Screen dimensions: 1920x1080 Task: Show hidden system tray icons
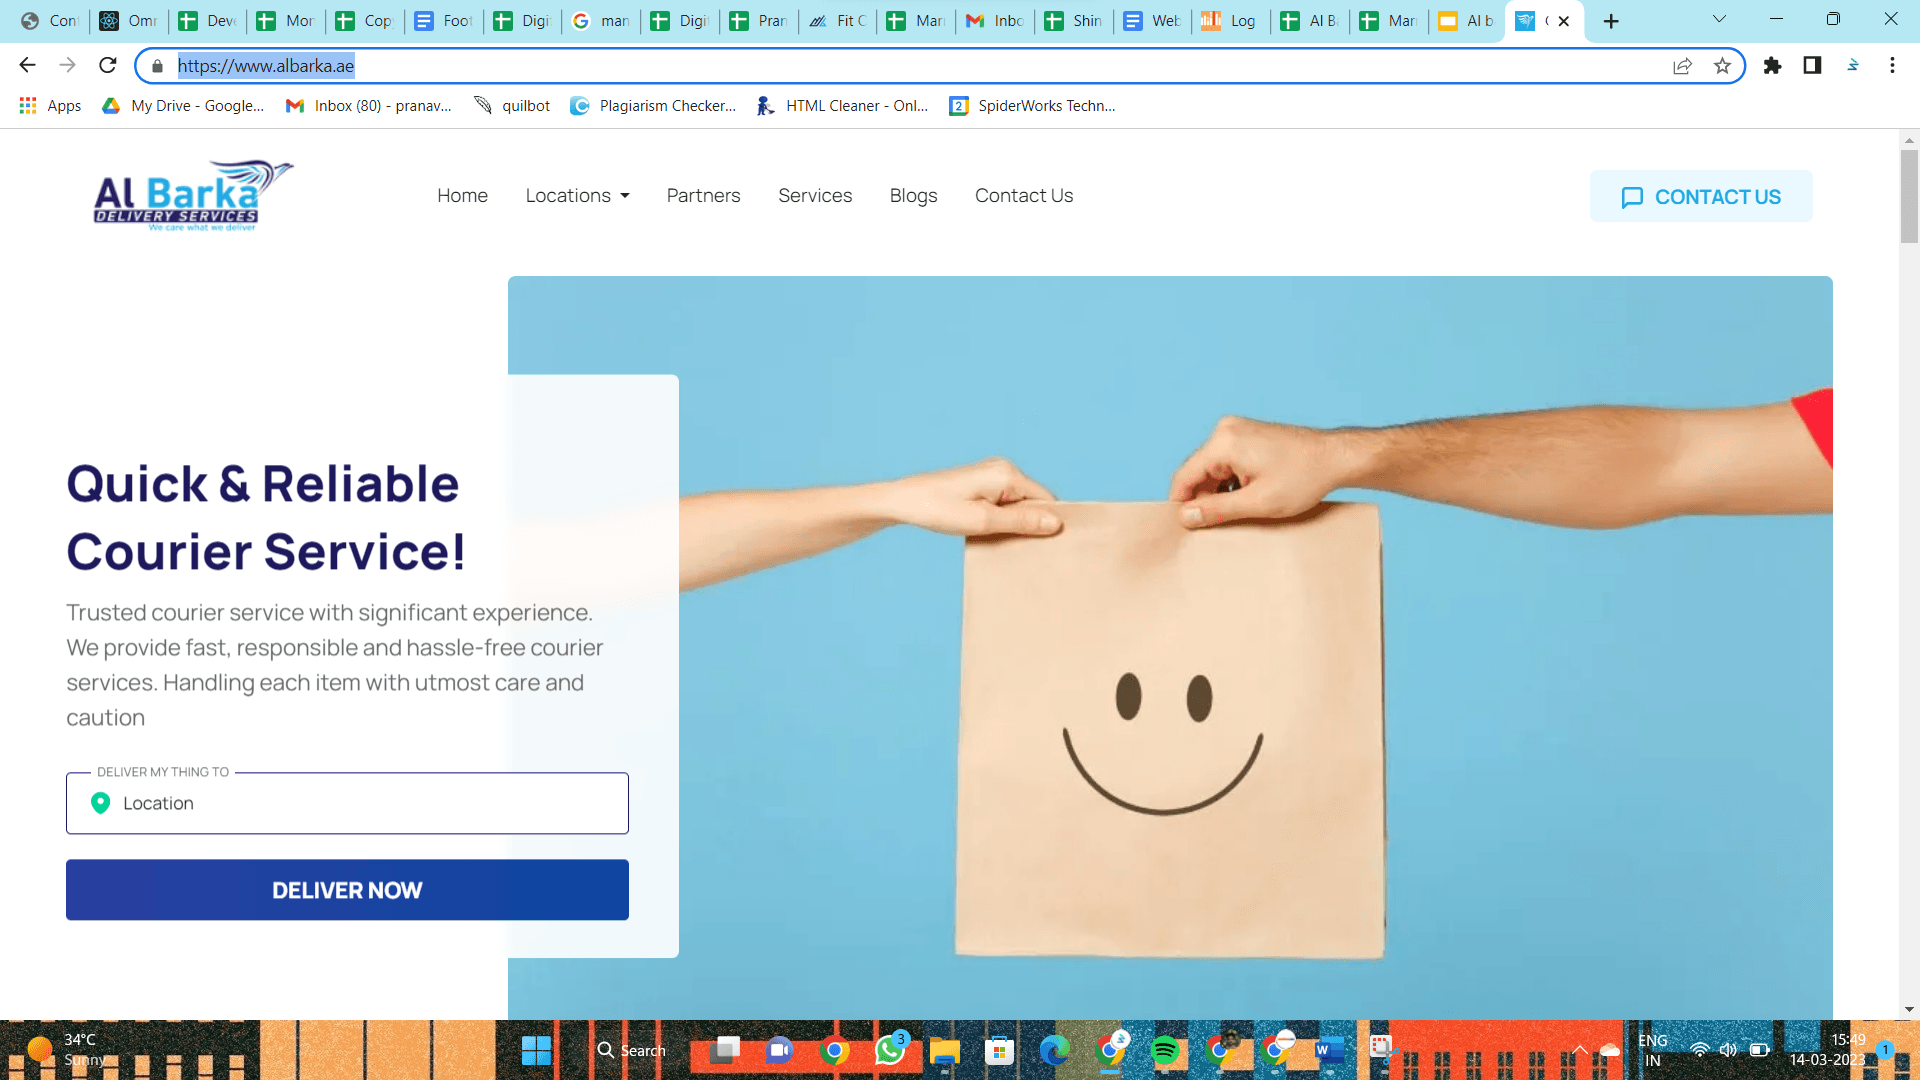point(1580,1050)
